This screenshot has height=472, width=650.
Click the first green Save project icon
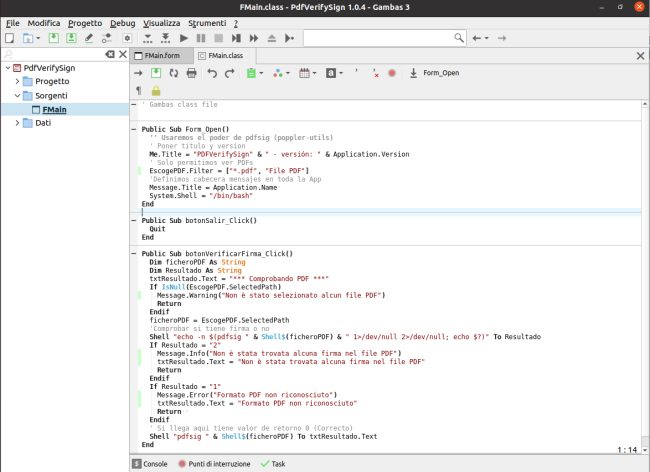click(53, 38)
